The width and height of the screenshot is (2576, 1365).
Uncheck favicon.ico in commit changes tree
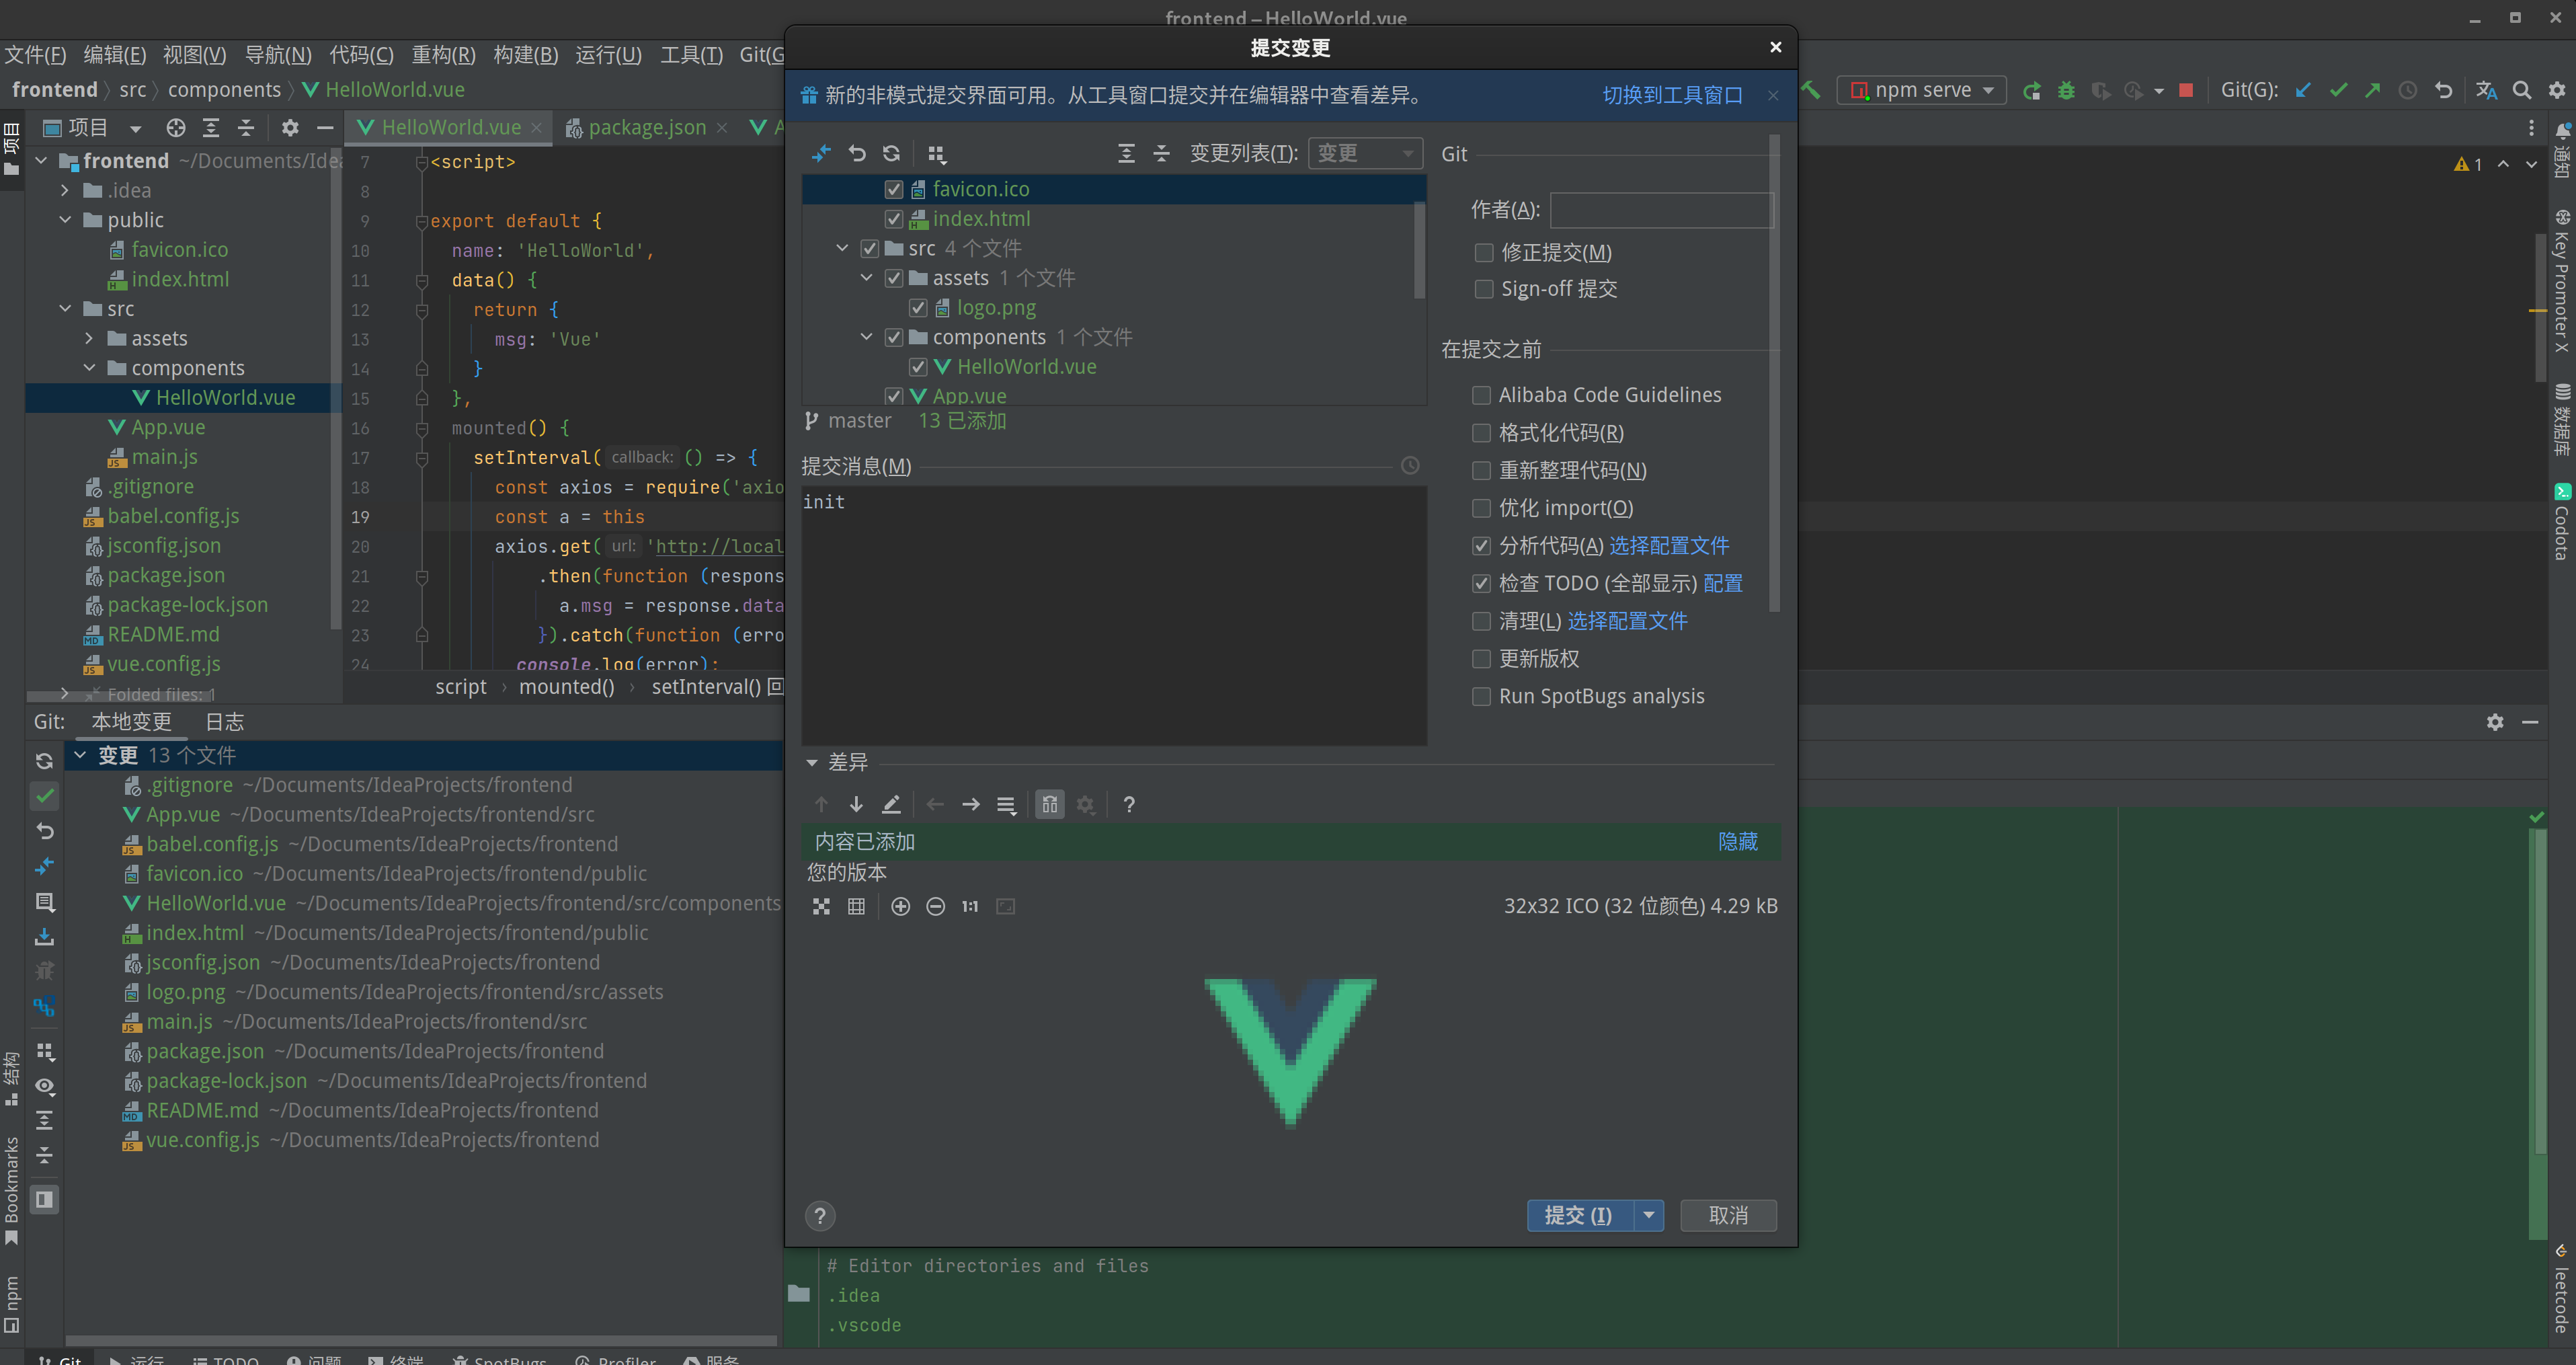click(894, 189)
